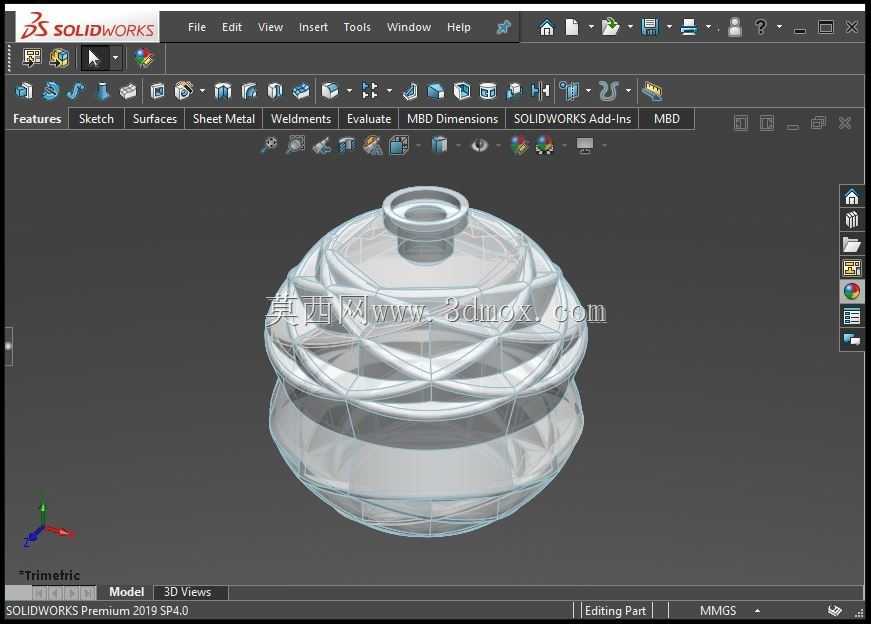Go to Previous View icon
The image size is (871, 624).
(x=322, y=146)
